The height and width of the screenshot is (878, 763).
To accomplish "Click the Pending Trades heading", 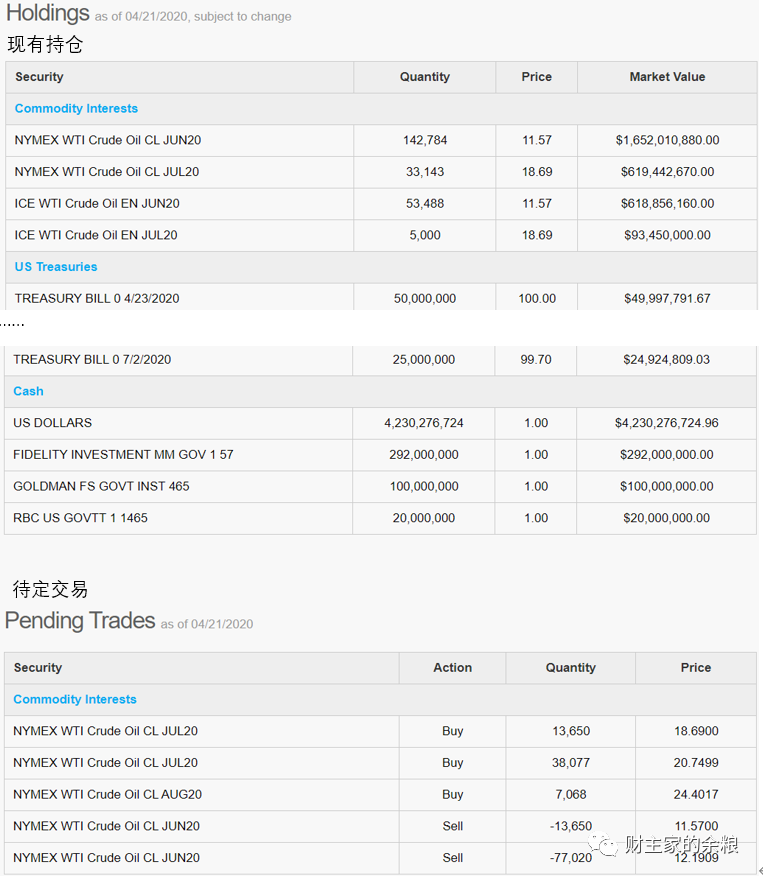I will (x=80, y=621).
